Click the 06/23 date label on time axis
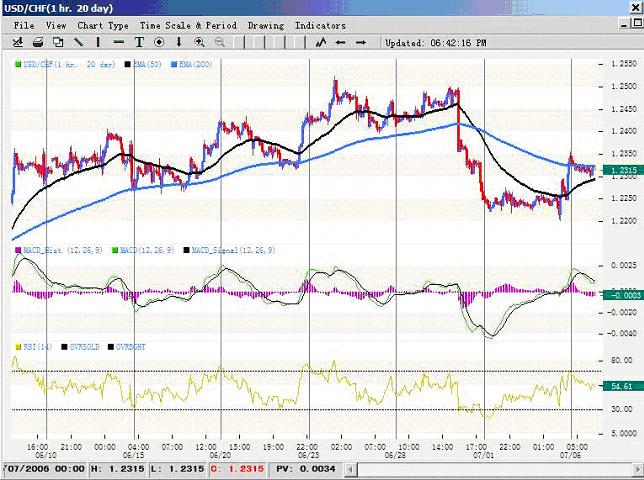The height and width of the screenshot is (480, 644). click(x=308, y=455)
